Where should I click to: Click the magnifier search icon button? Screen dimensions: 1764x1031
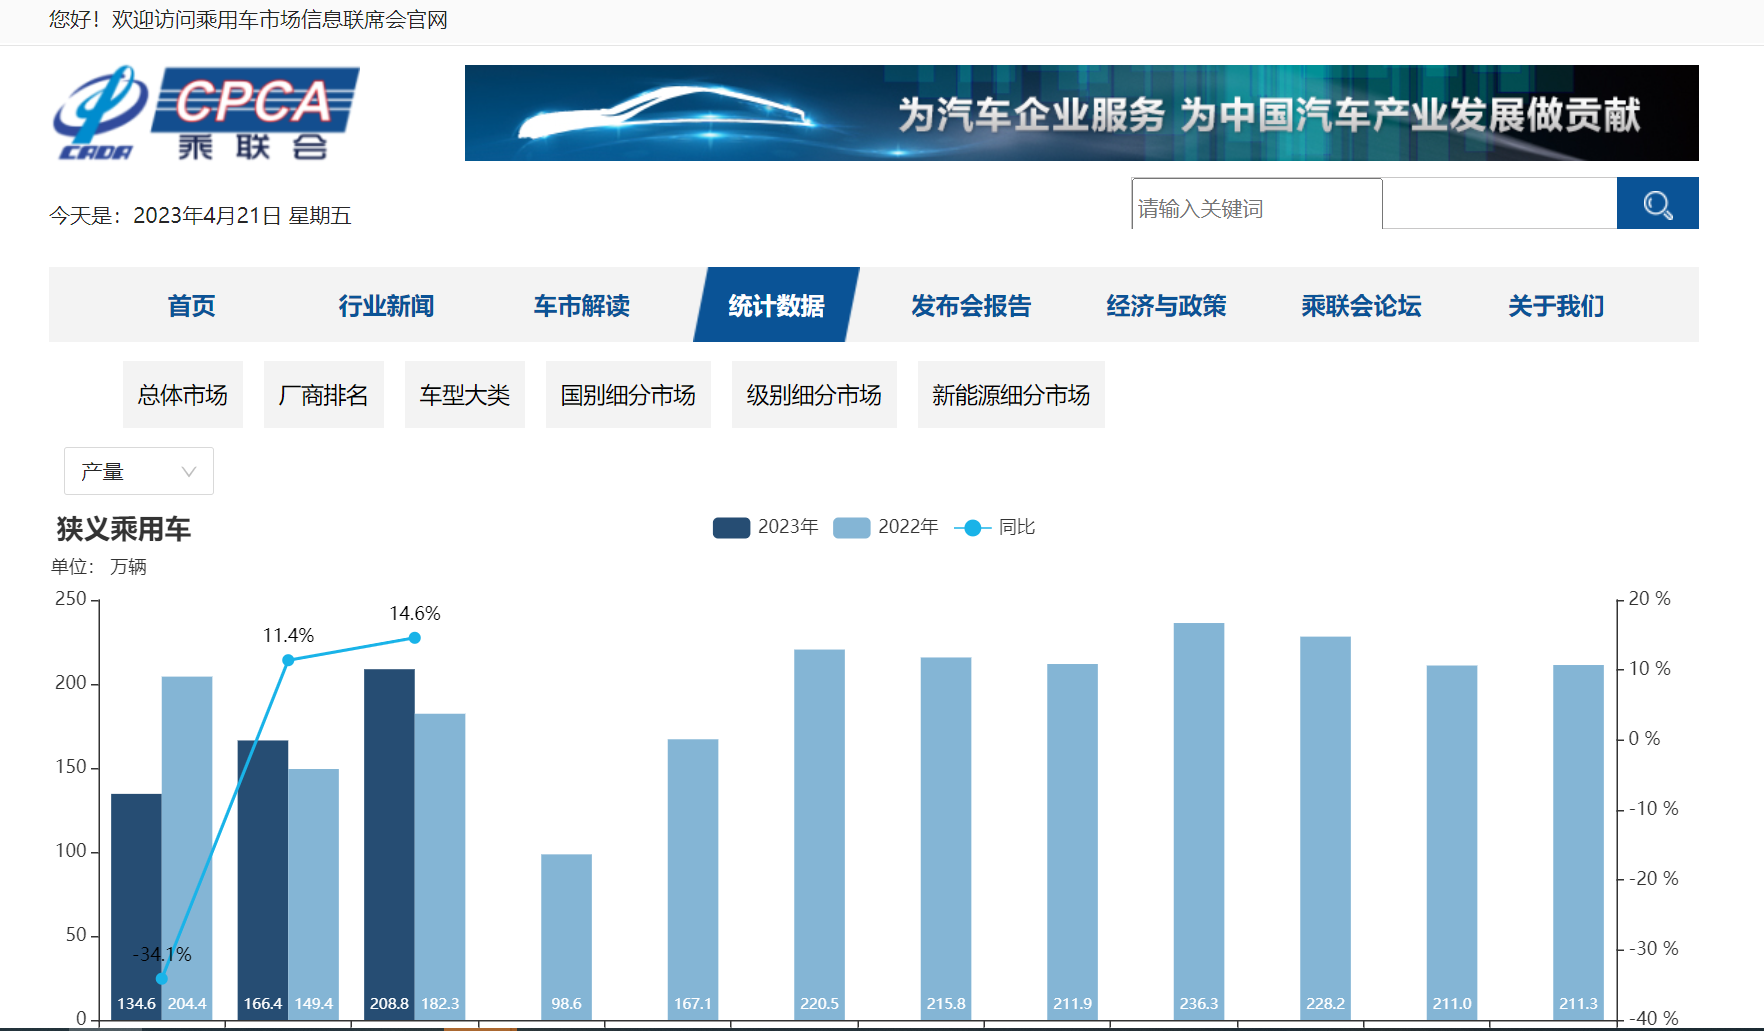1657,204
